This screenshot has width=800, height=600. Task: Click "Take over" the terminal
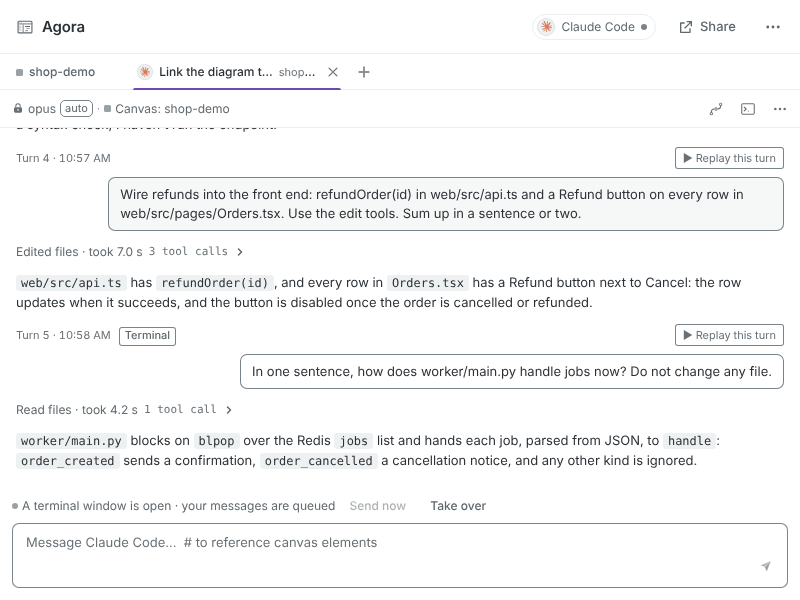[458, 506]
